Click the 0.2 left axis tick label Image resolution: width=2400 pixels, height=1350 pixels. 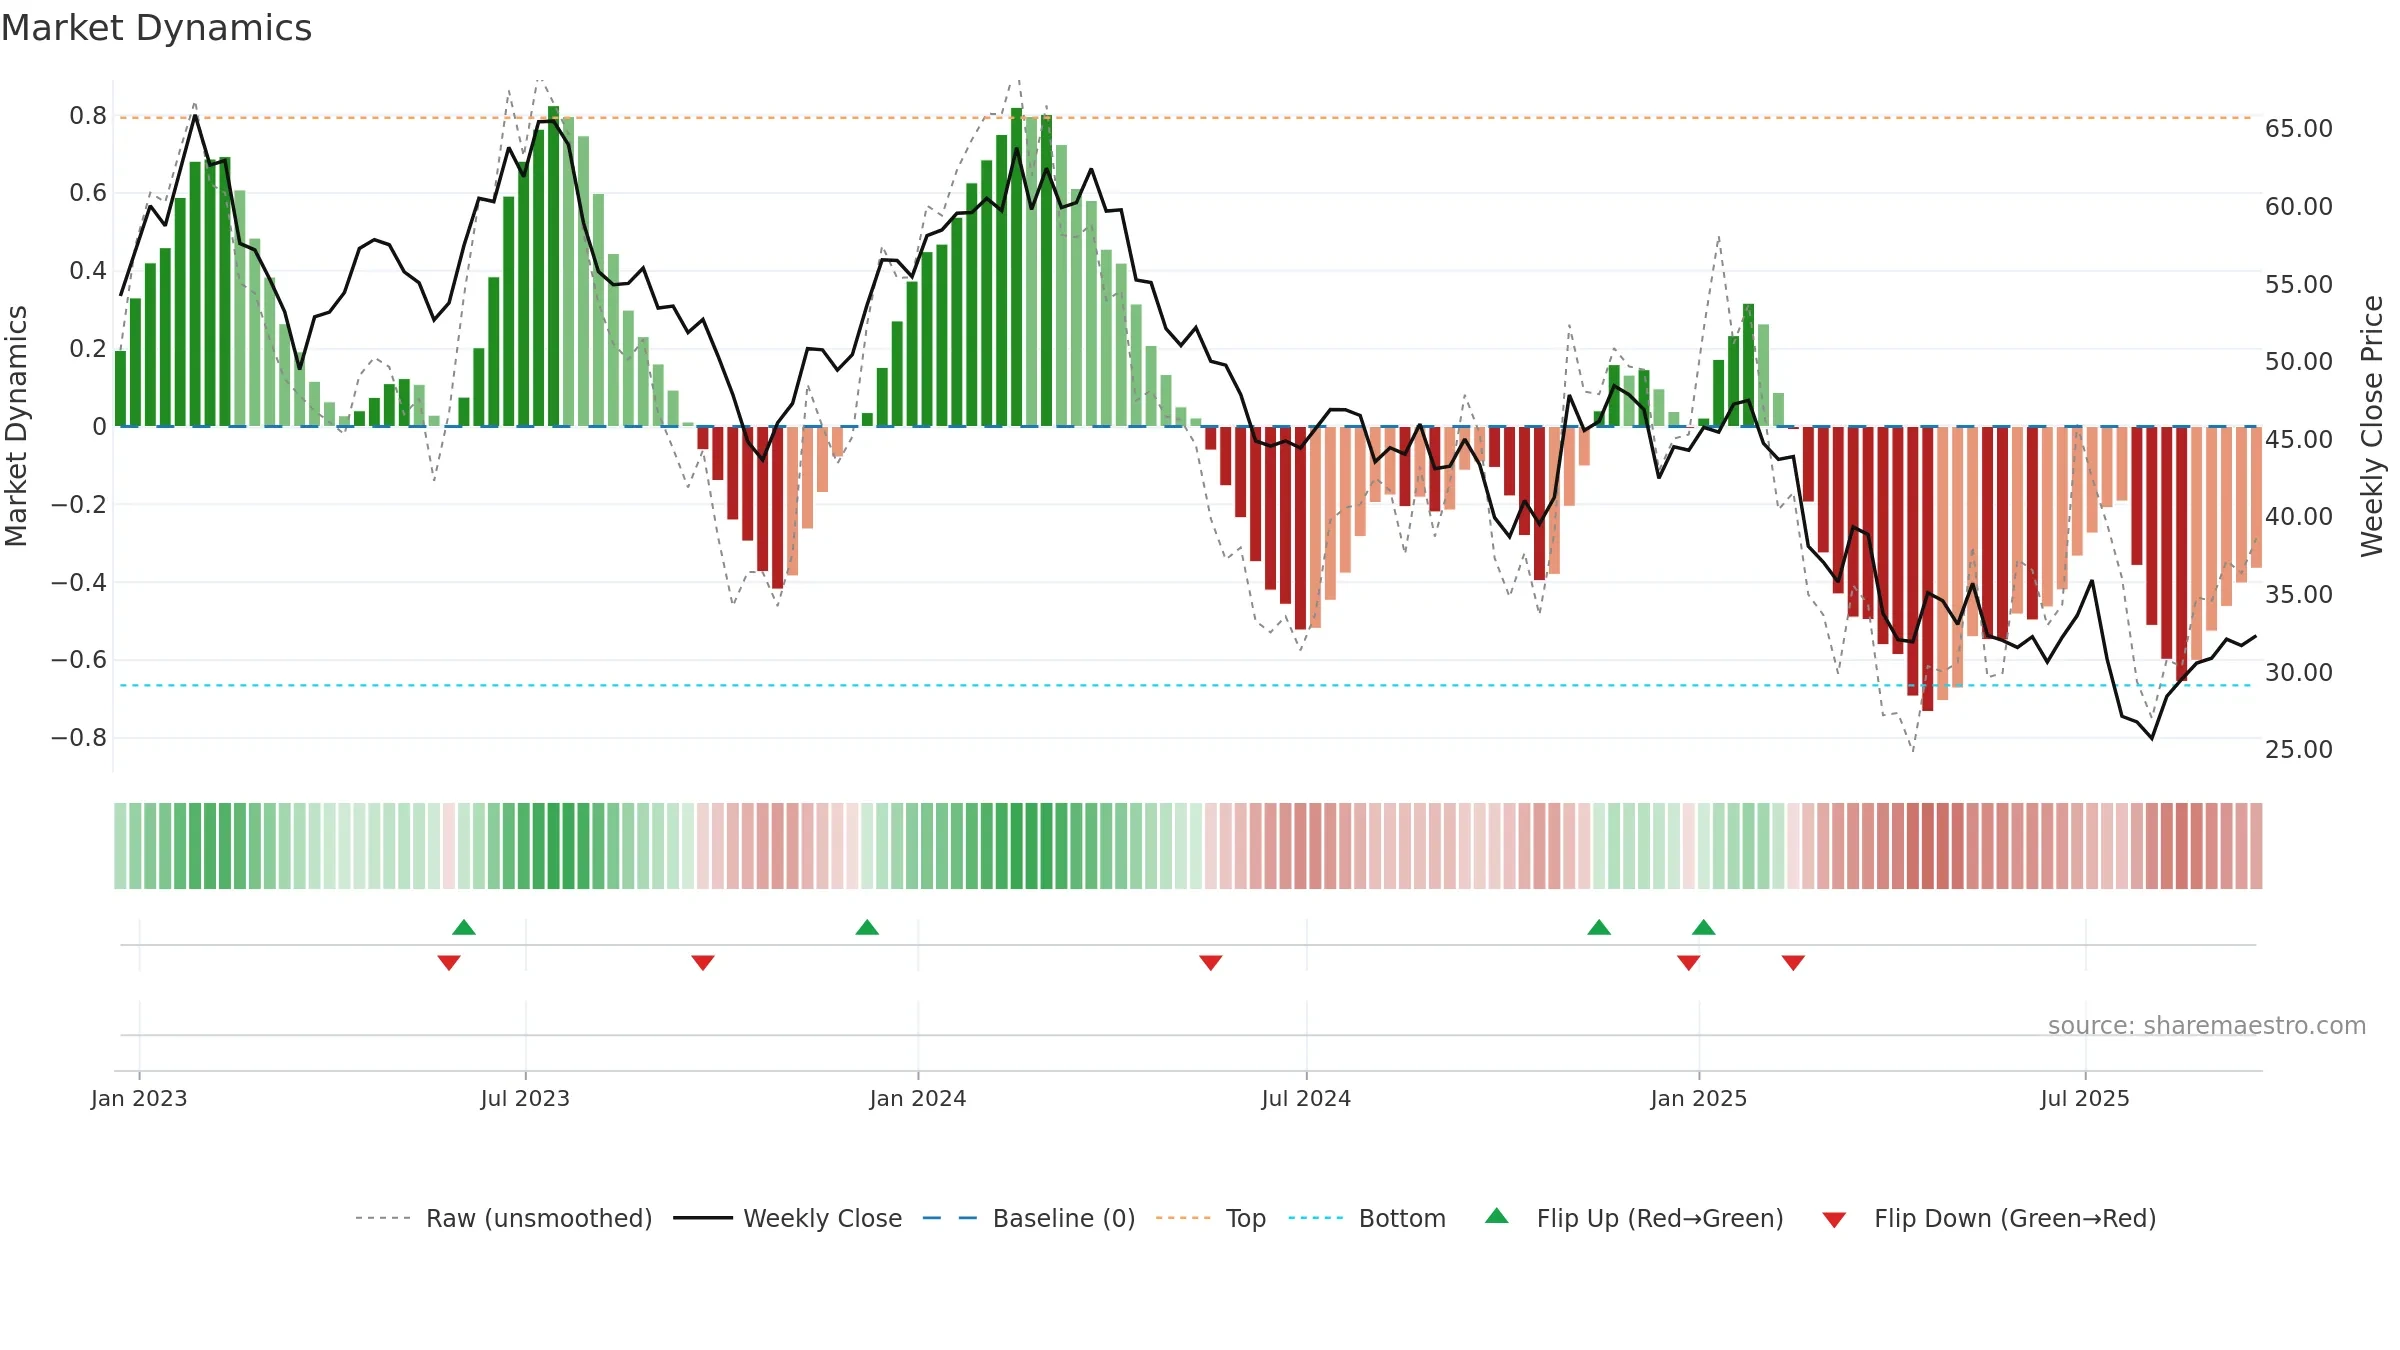[88, 349]
